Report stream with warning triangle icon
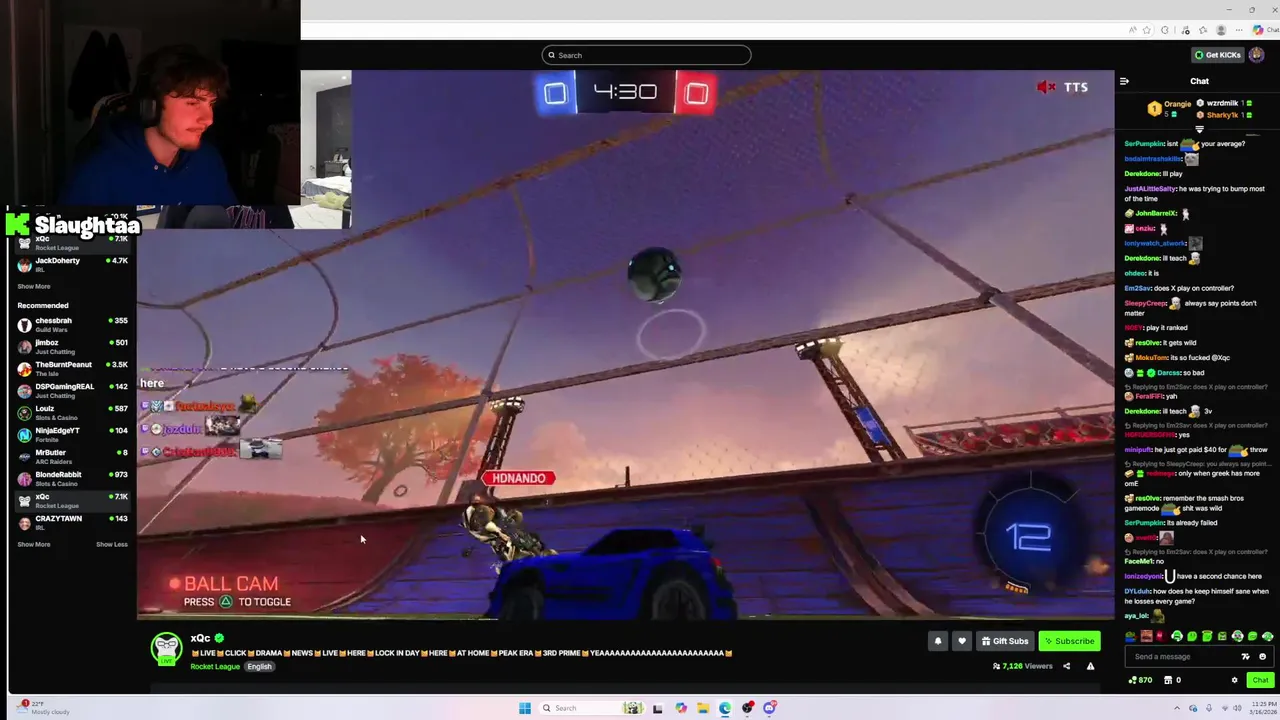1280x720 pixels. coord(1090,666)
